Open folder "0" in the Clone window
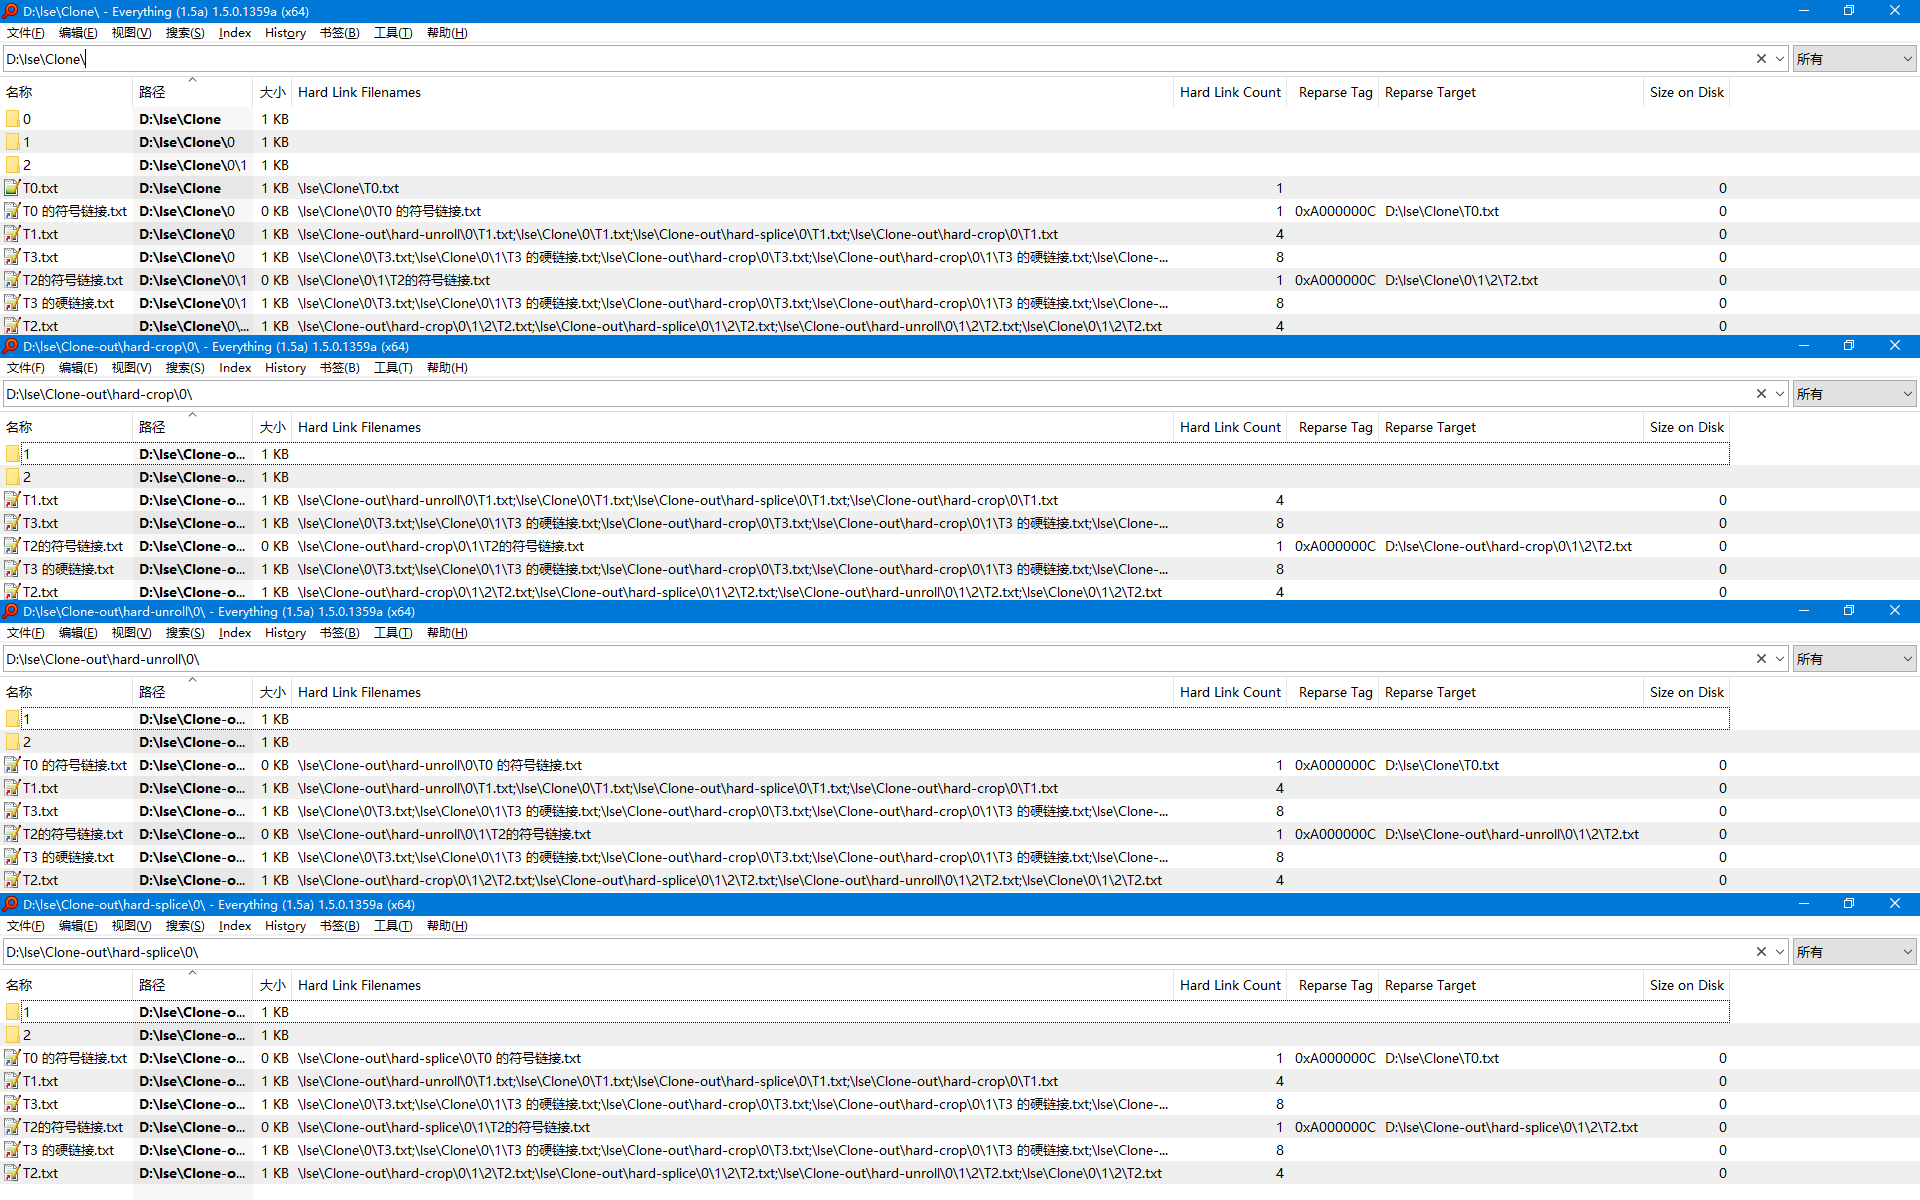1920x1200 pixels. (x=25, y=119)
